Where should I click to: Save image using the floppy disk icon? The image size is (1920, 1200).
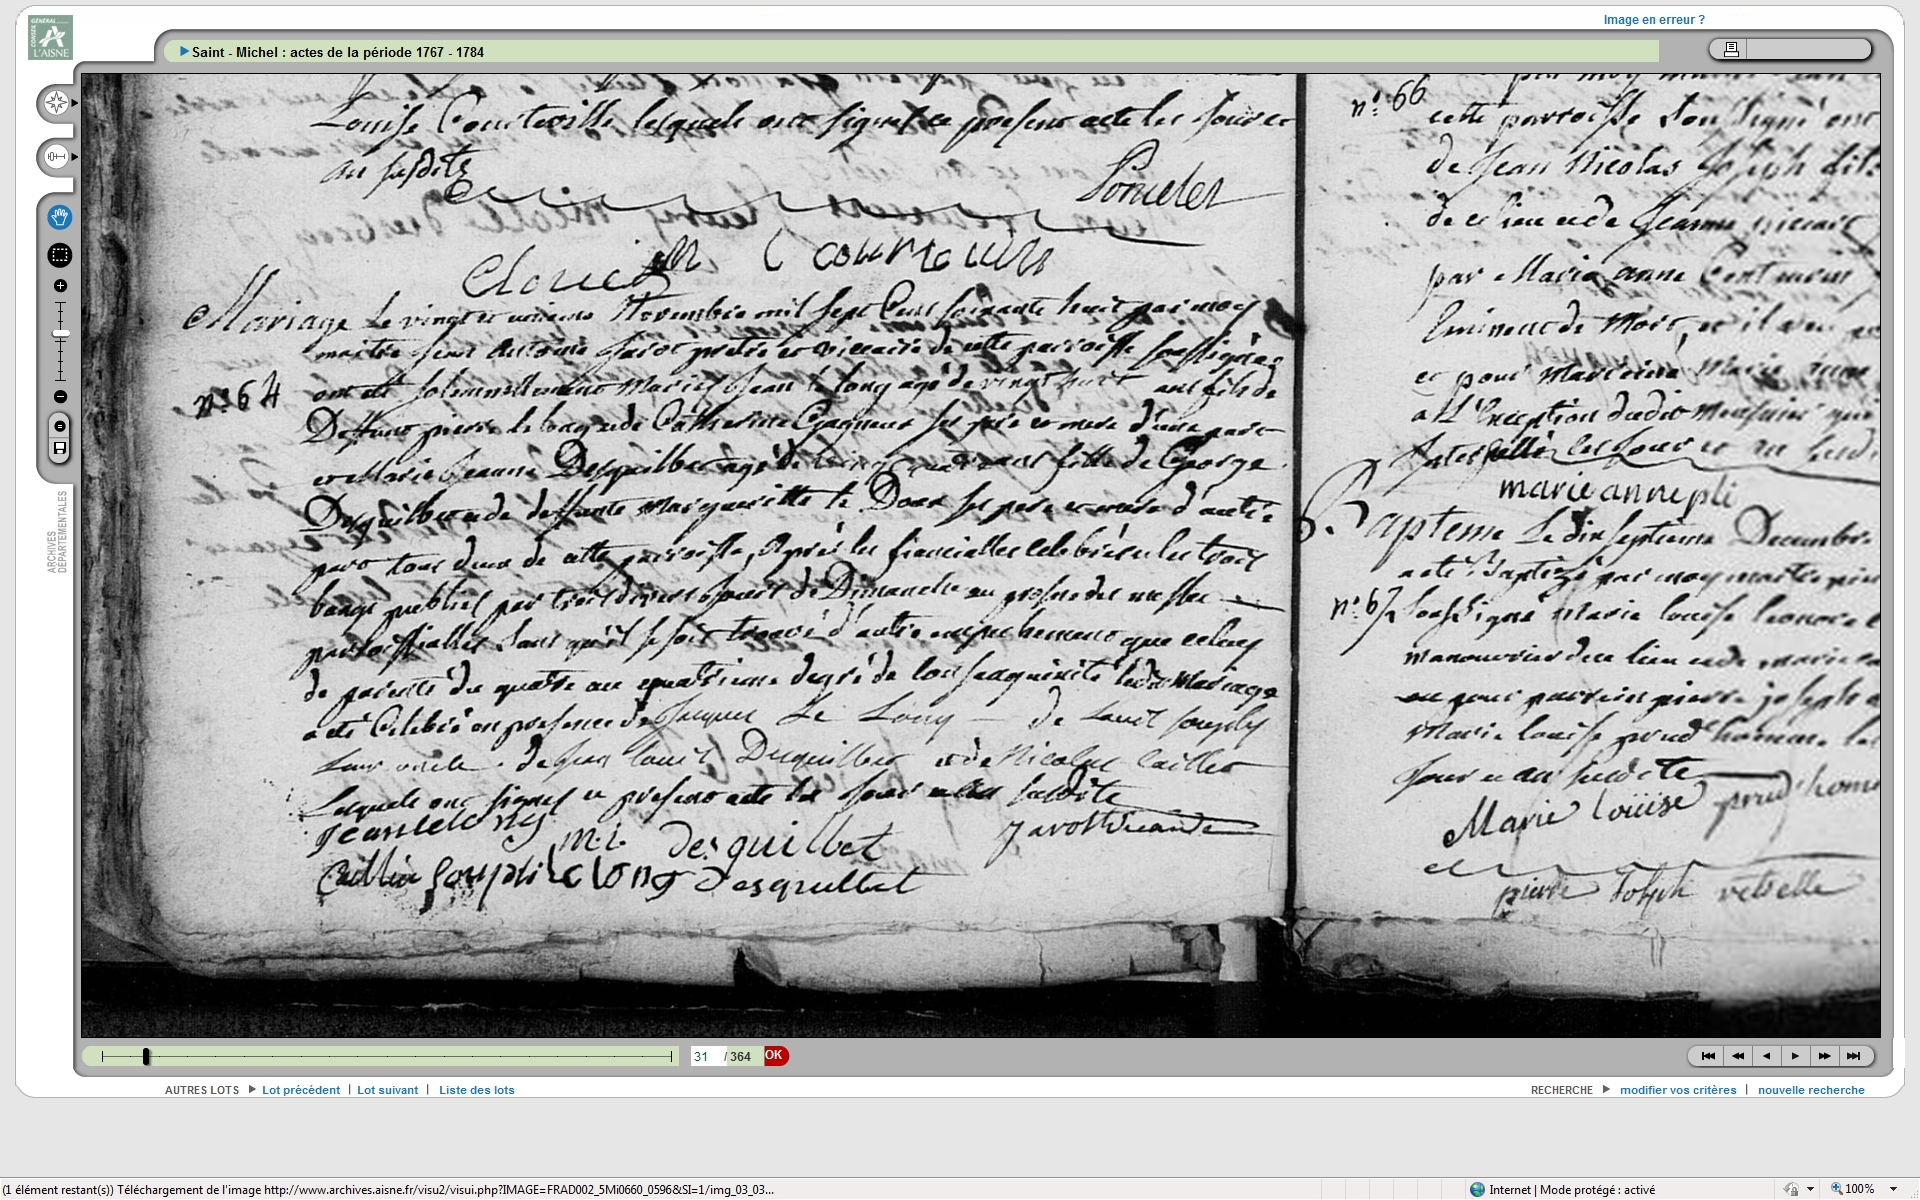(x=60, y=448)
